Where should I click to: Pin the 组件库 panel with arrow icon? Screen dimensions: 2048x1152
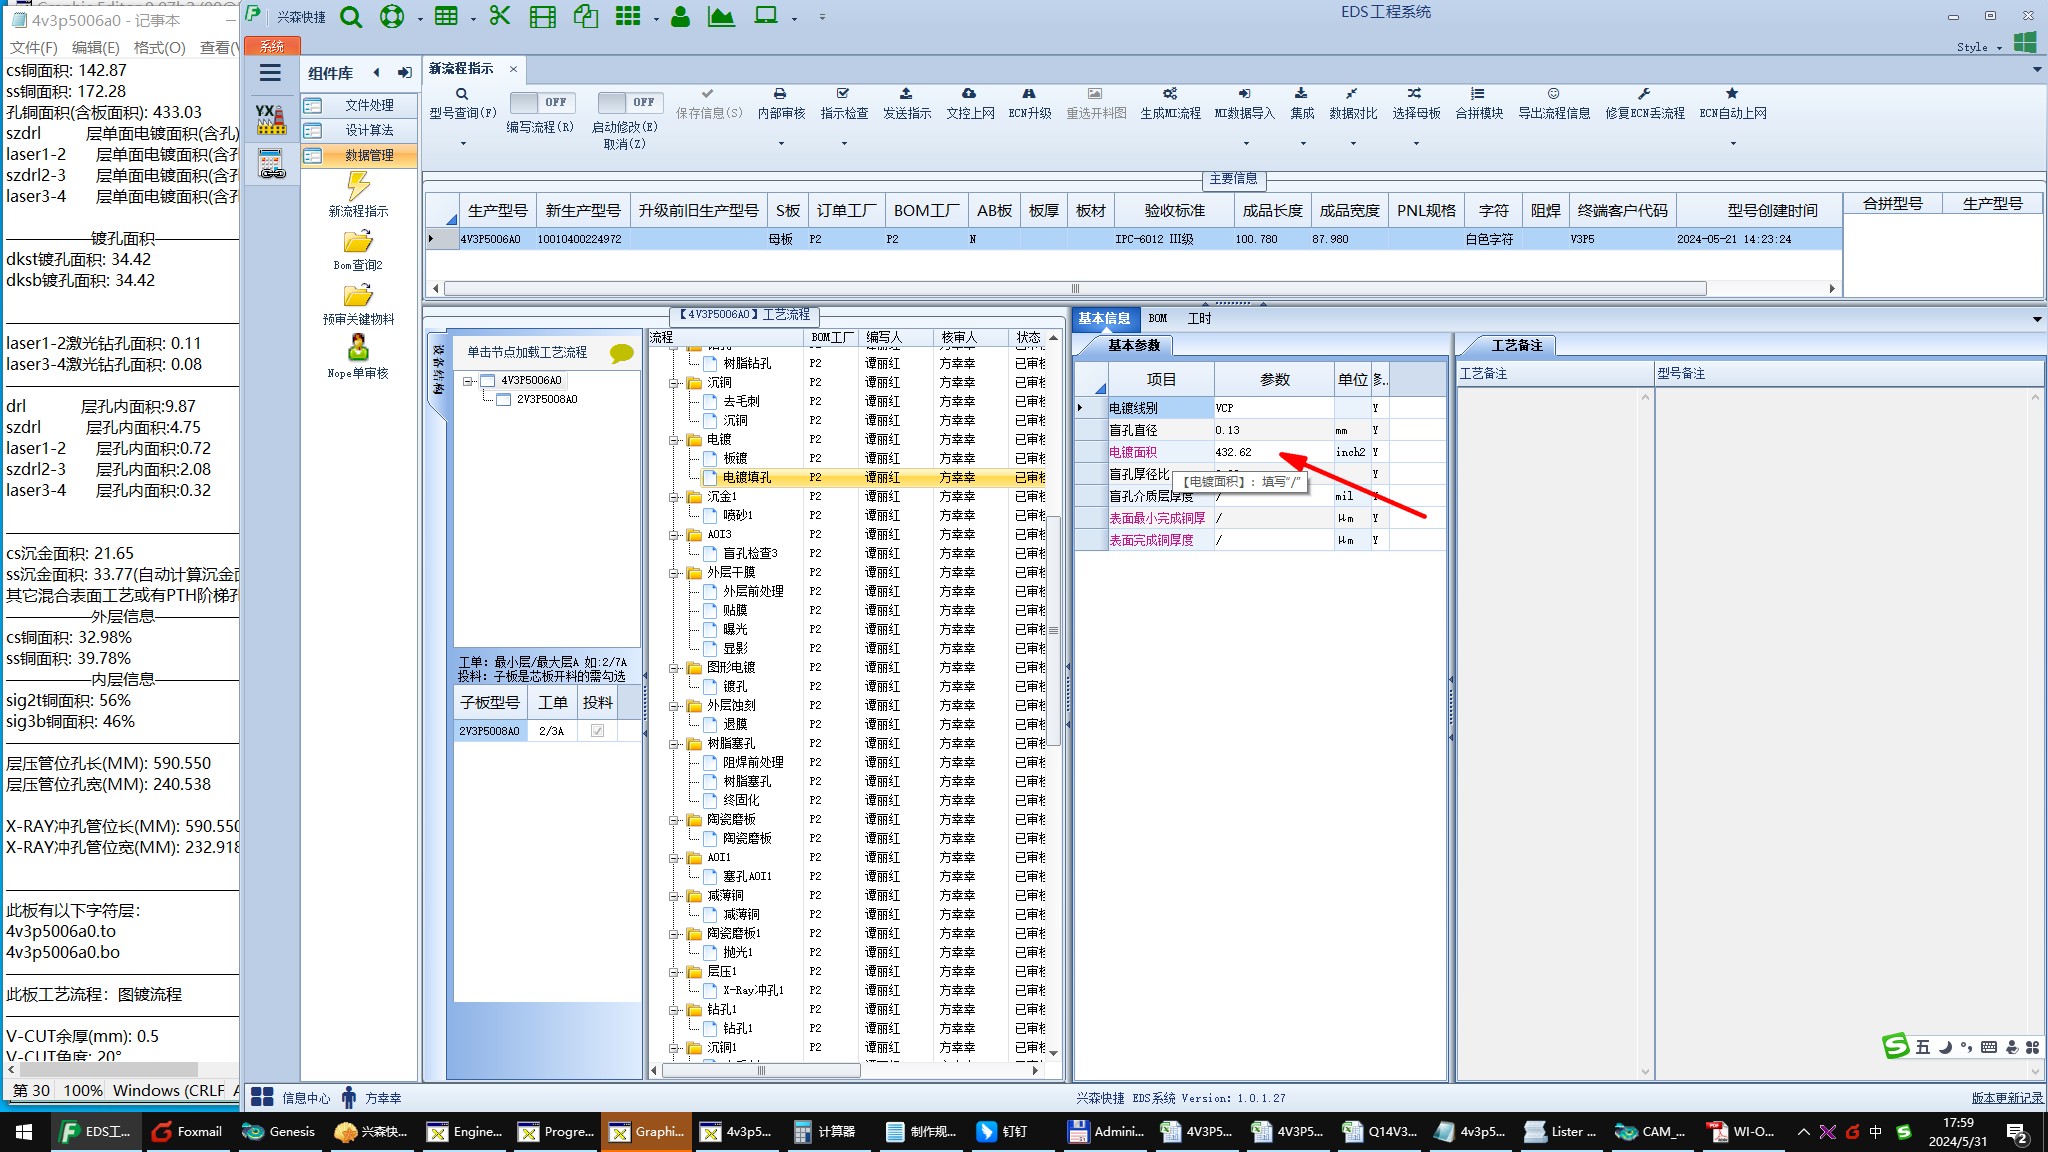pyautogui.click(x=404, y=72)
